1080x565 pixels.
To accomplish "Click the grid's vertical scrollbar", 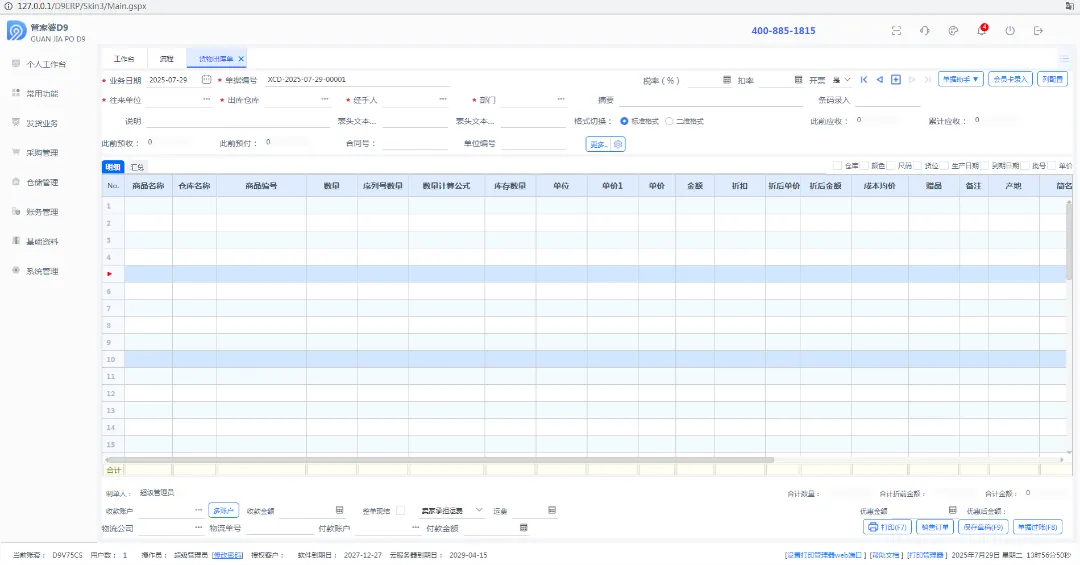I will click(1069, 240).
